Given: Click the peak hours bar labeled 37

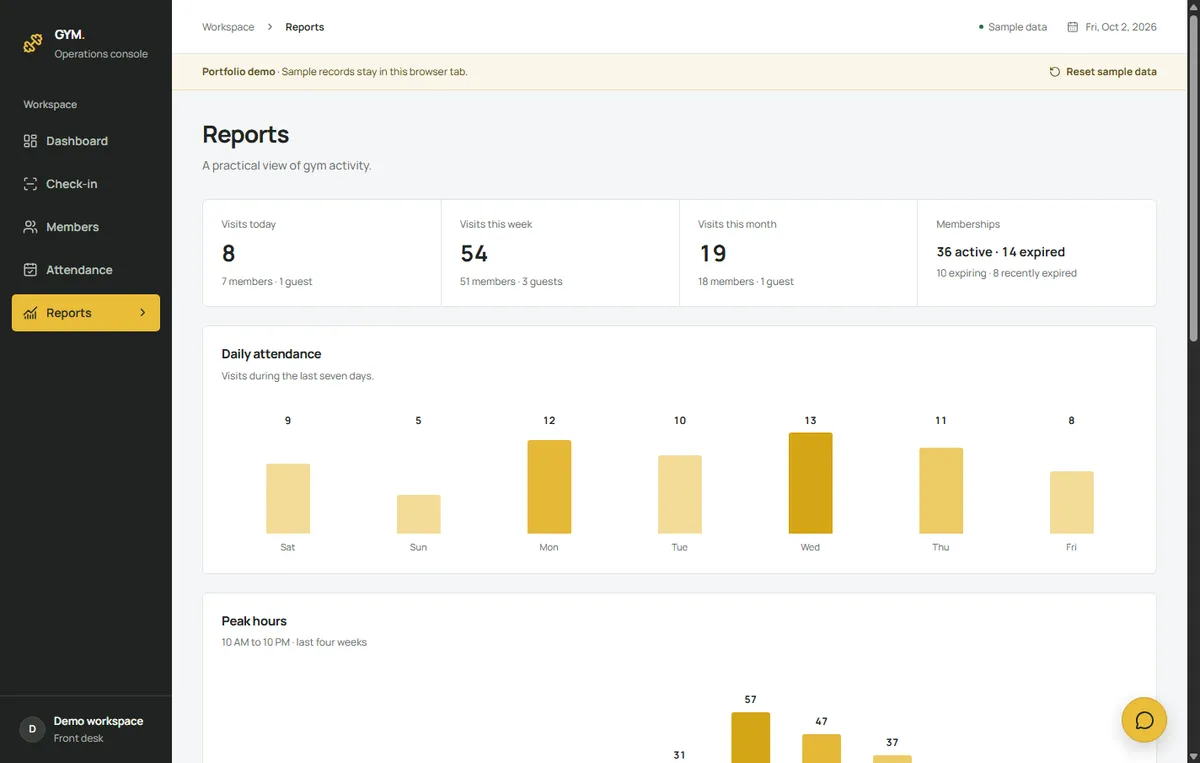Looking at the screenshot, I should point(892,759).
